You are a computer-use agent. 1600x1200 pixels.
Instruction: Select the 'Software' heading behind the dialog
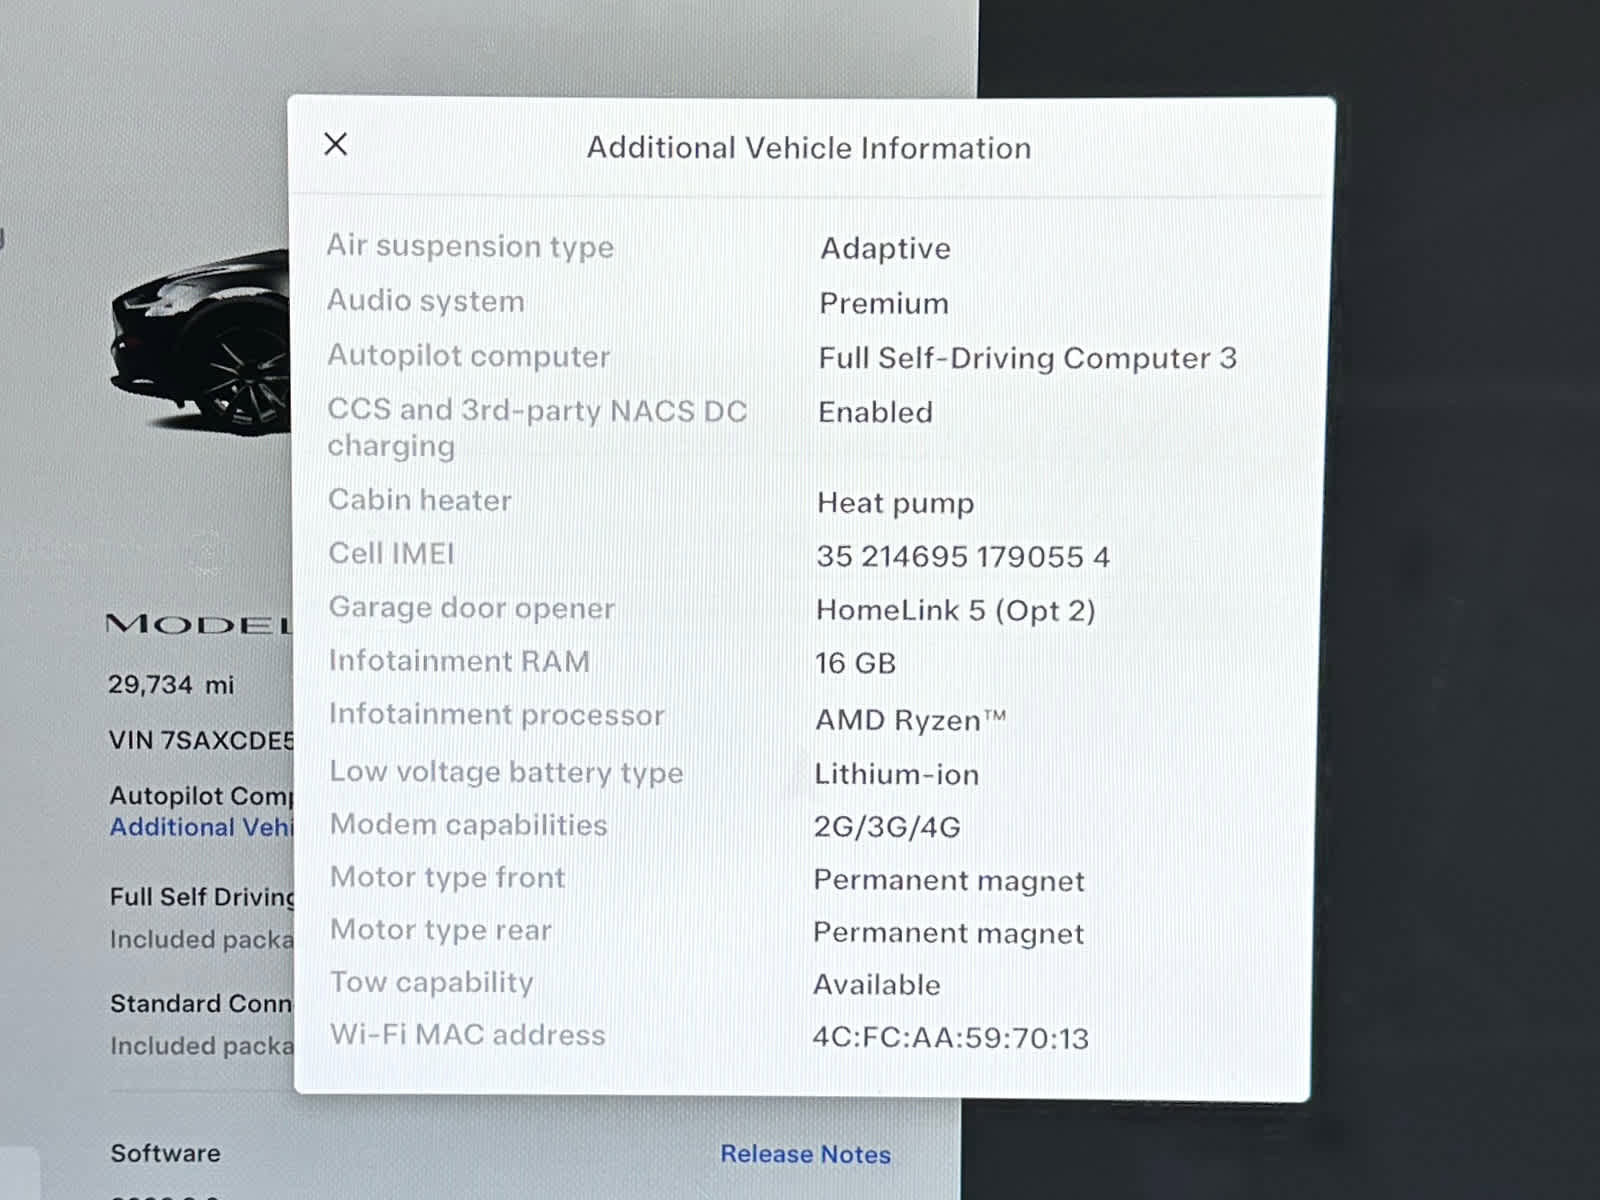point(165,1153)
